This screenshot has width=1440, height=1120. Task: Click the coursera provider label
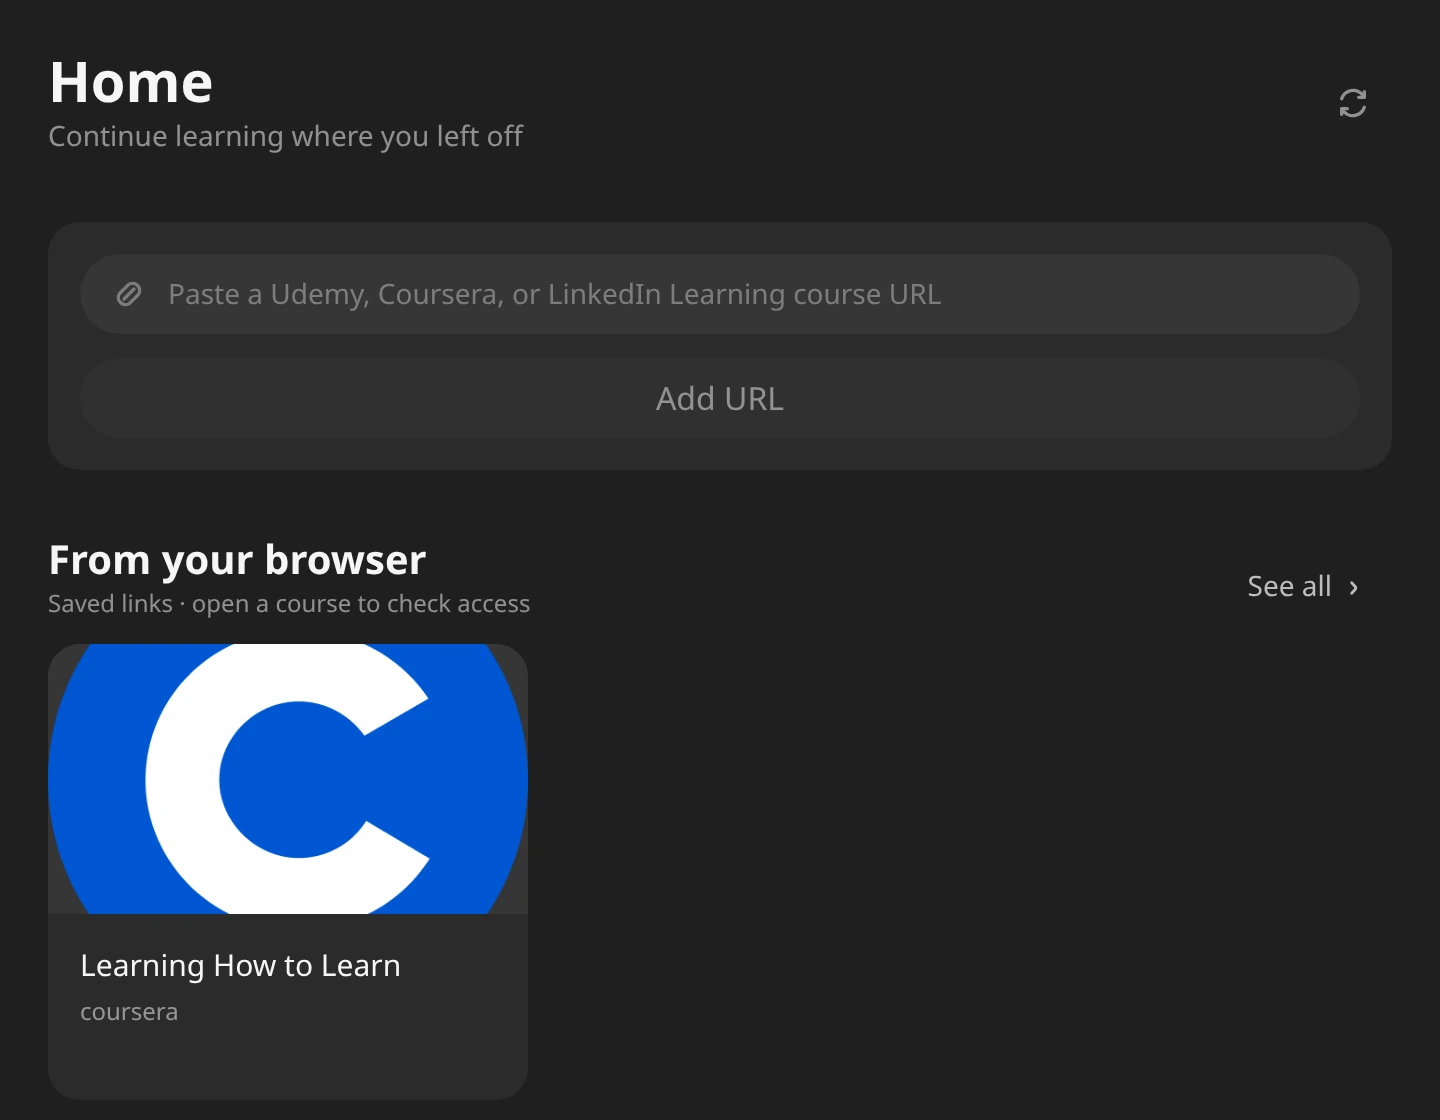(x=129, y=1012)
